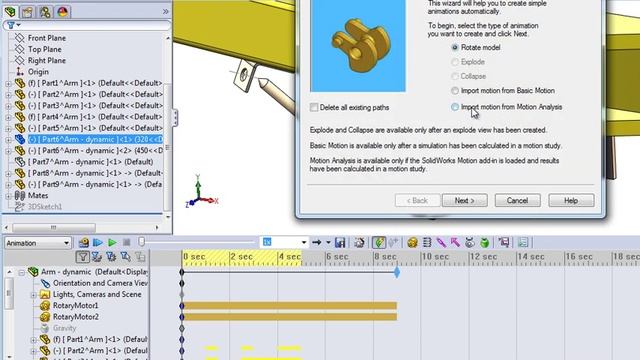
Task: Toggle the Filter Driving button
Action: coord(111,257)
